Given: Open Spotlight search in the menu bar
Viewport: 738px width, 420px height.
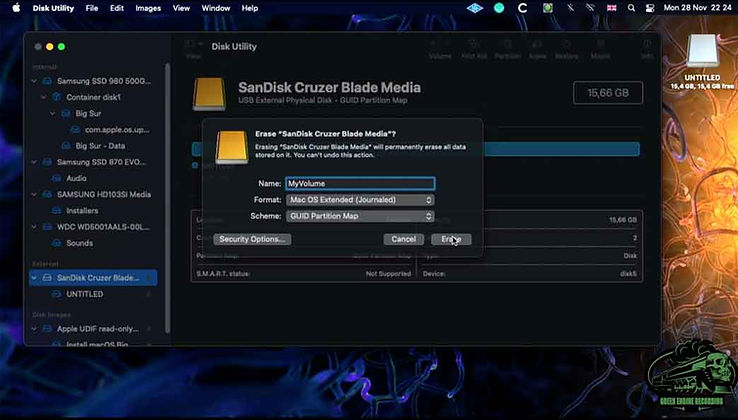Looking at the screenshot, I should pos(632,8).
